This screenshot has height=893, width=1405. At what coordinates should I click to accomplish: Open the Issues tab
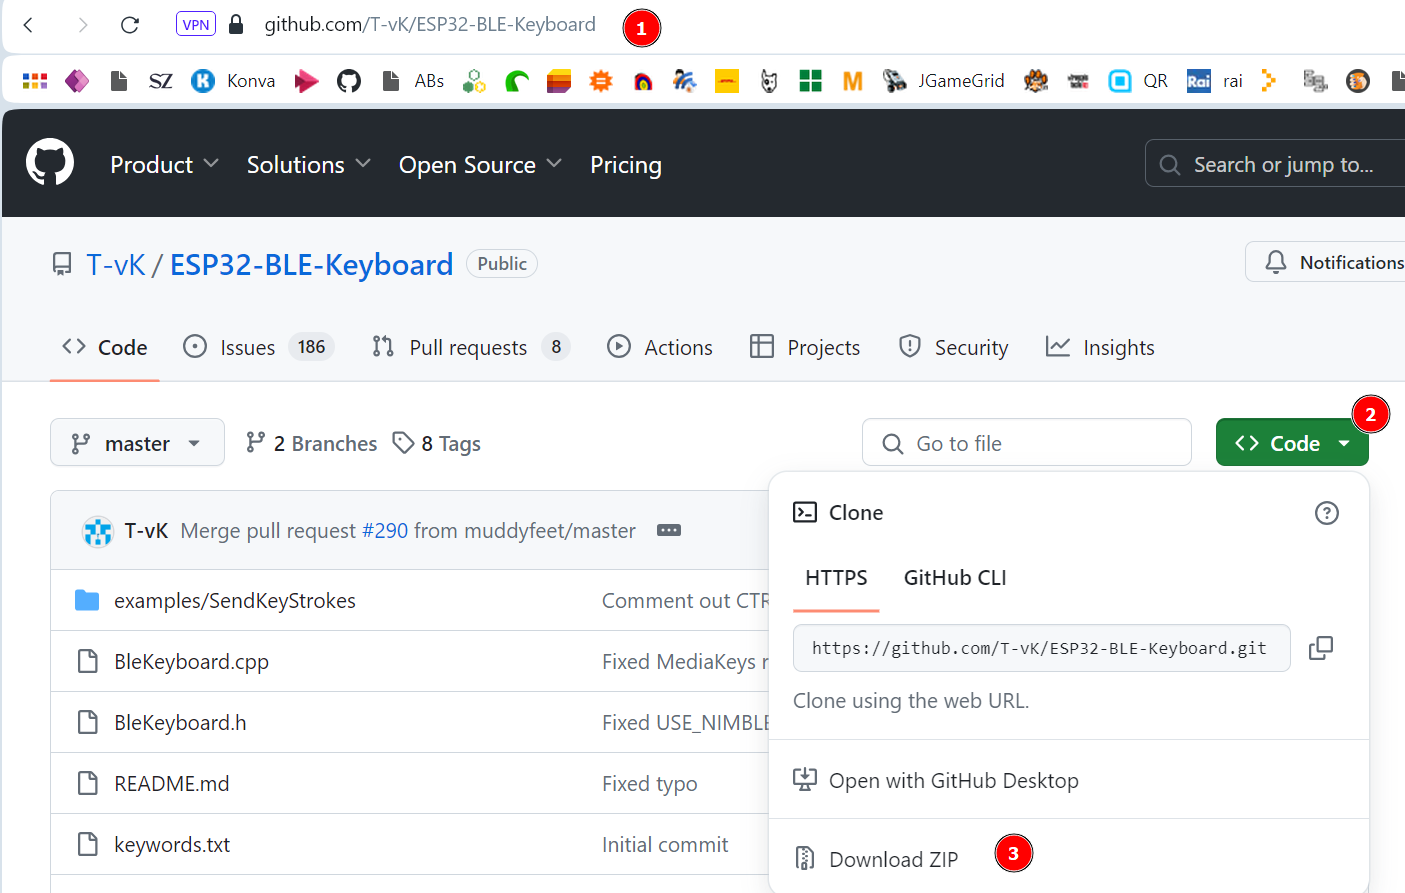(x=258, y=347)
